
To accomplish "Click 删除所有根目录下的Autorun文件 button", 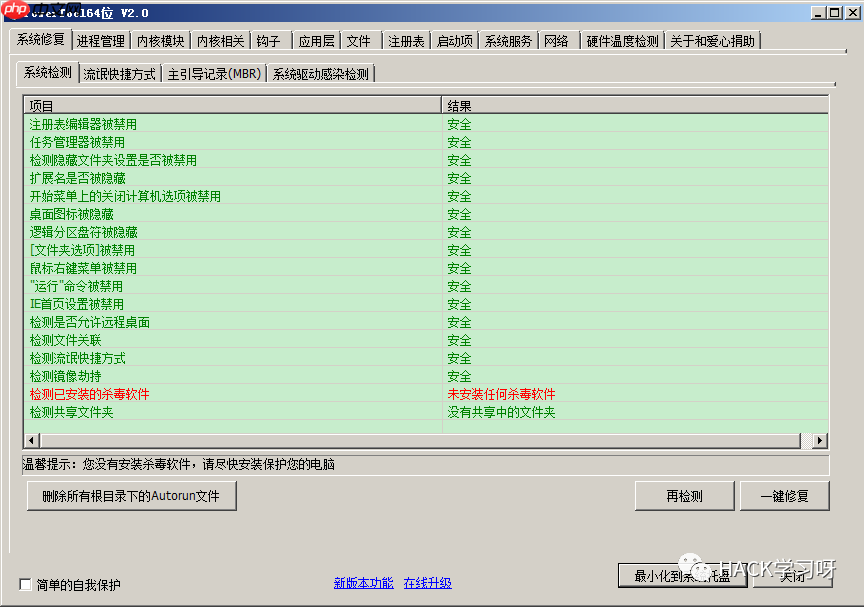I will [130, 495].
